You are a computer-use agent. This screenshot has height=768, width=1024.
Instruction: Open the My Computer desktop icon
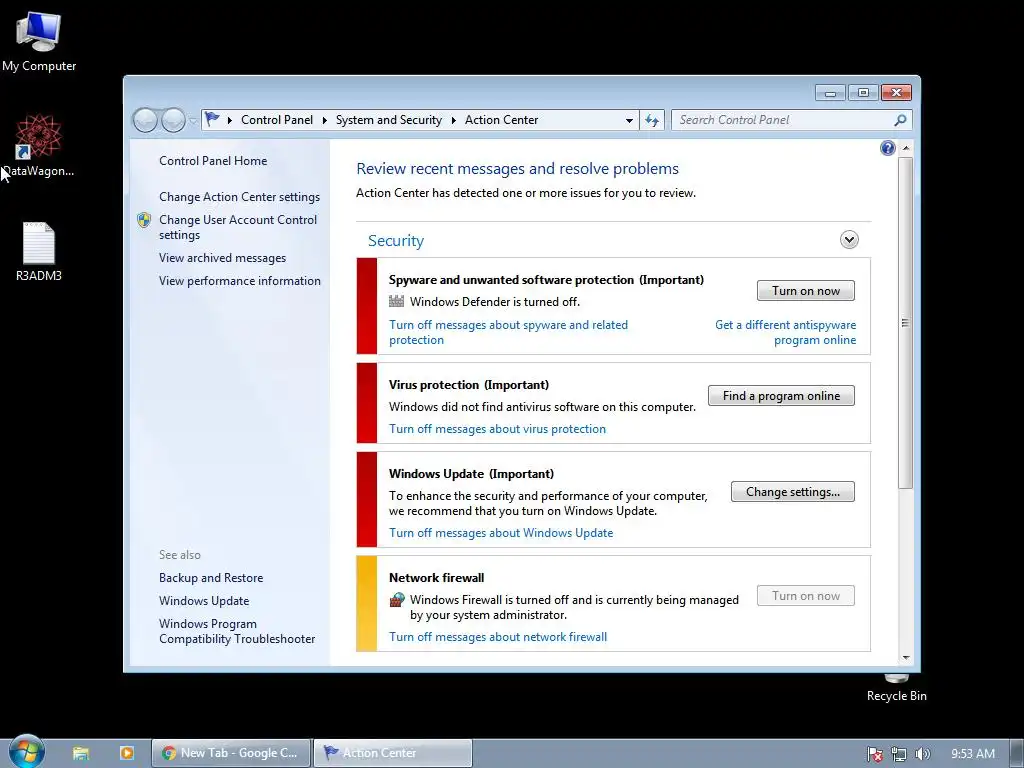click(39, 42)
